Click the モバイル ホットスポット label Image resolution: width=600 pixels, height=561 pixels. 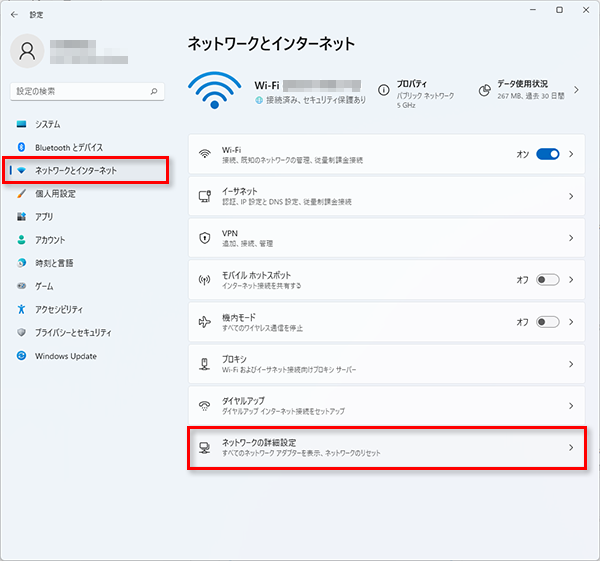coord(256,275)
